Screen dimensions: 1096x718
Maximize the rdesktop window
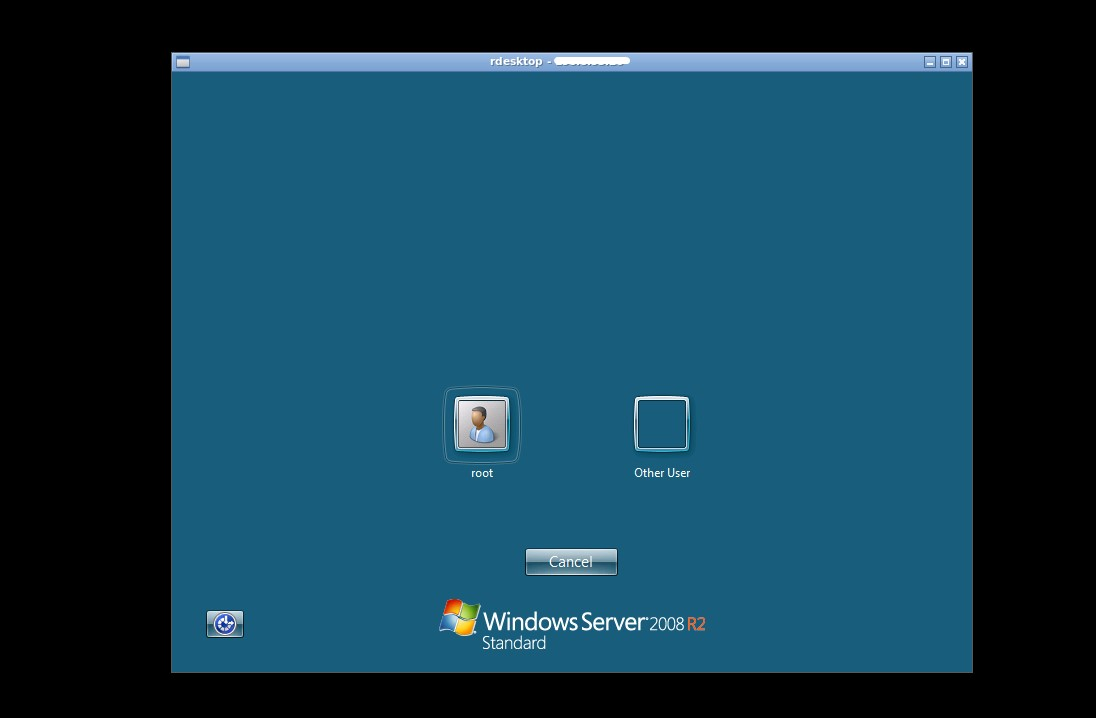click(945, 62)
